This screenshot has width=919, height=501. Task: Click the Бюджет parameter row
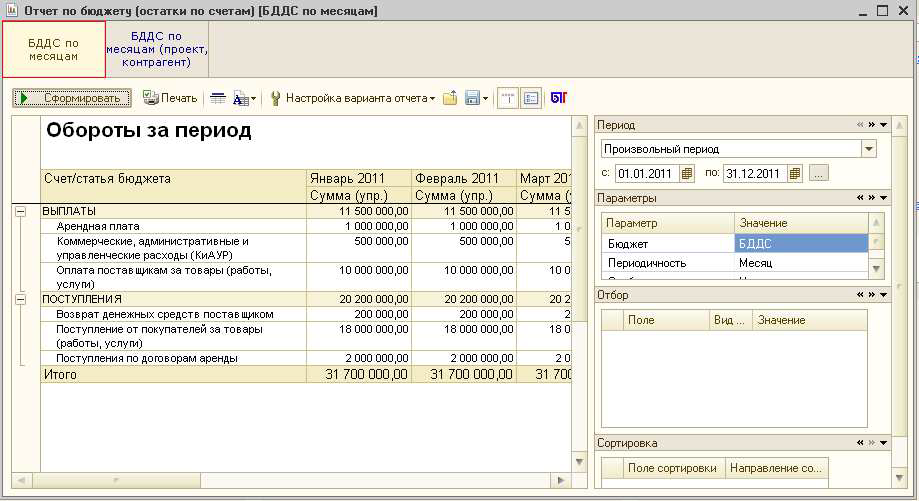734,243
